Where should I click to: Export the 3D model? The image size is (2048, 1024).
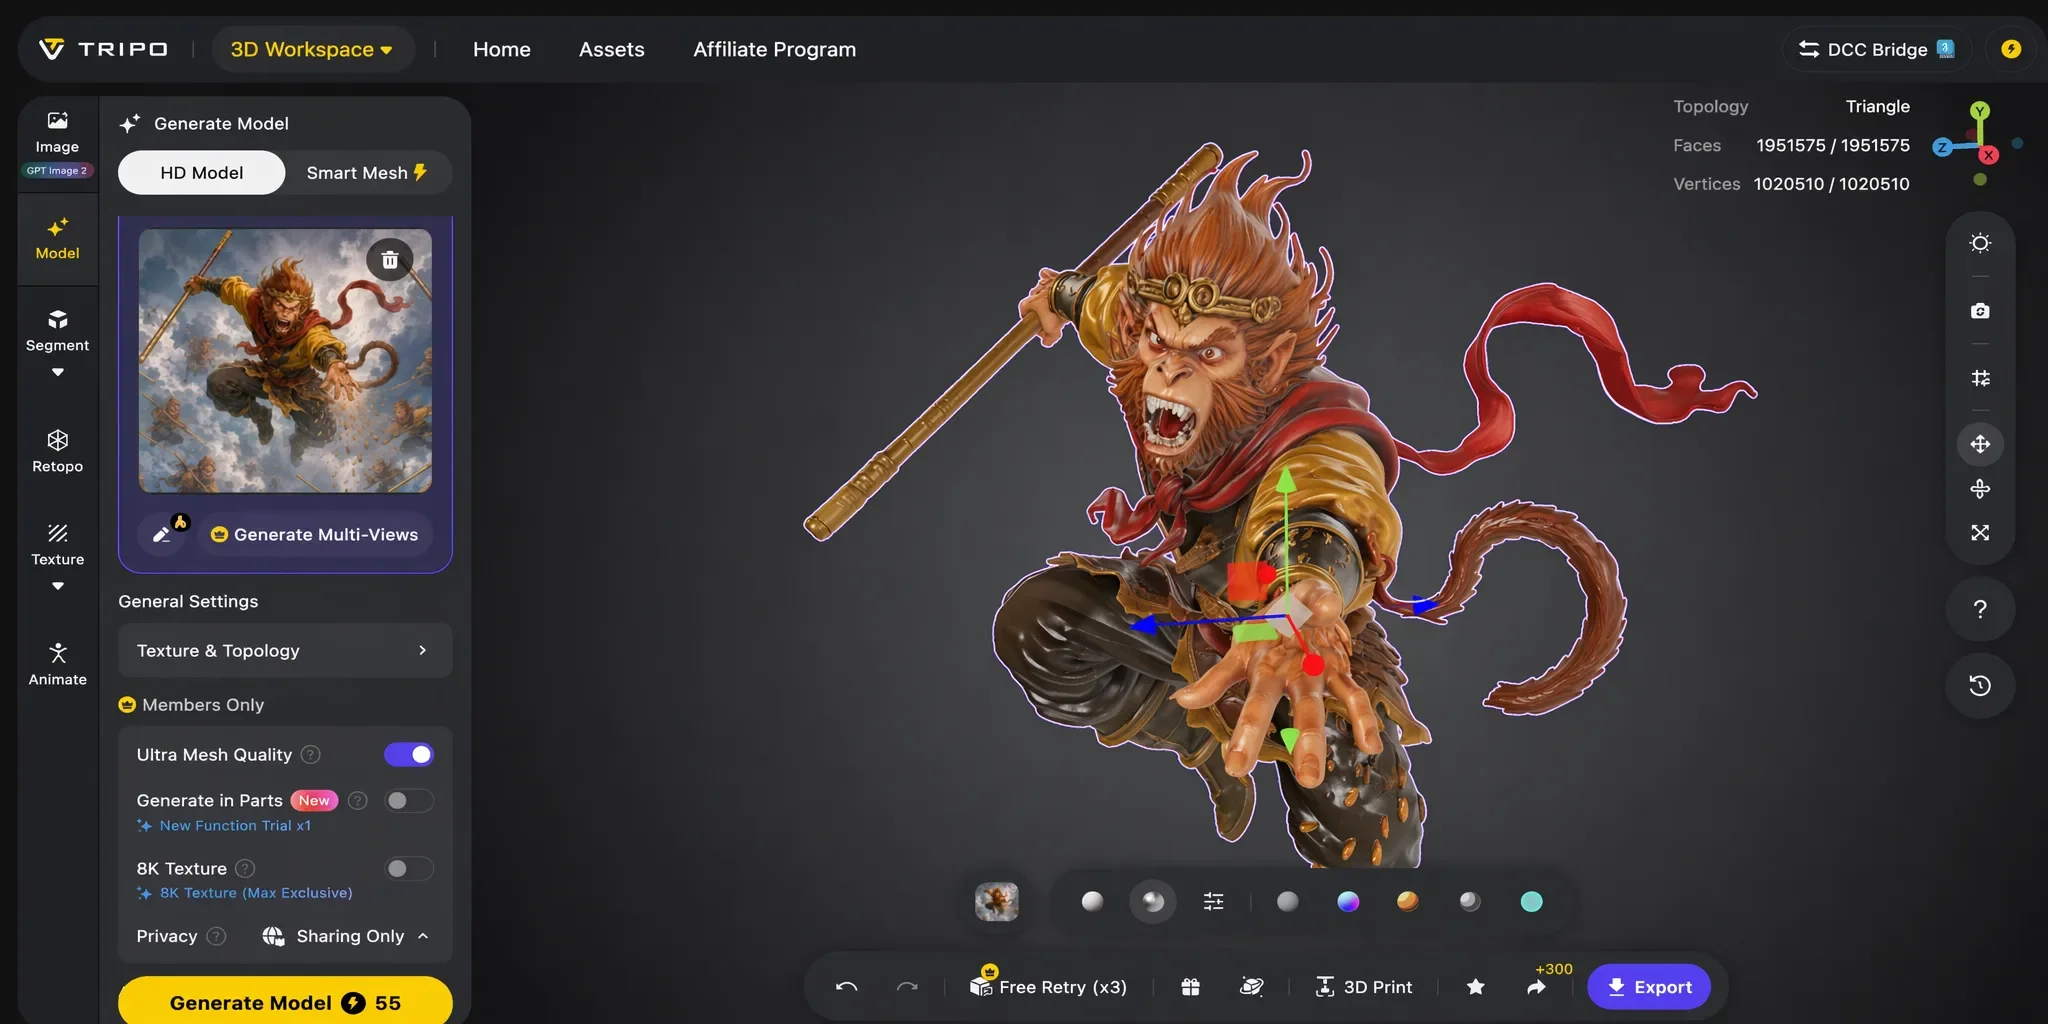tap(1649, 987)
